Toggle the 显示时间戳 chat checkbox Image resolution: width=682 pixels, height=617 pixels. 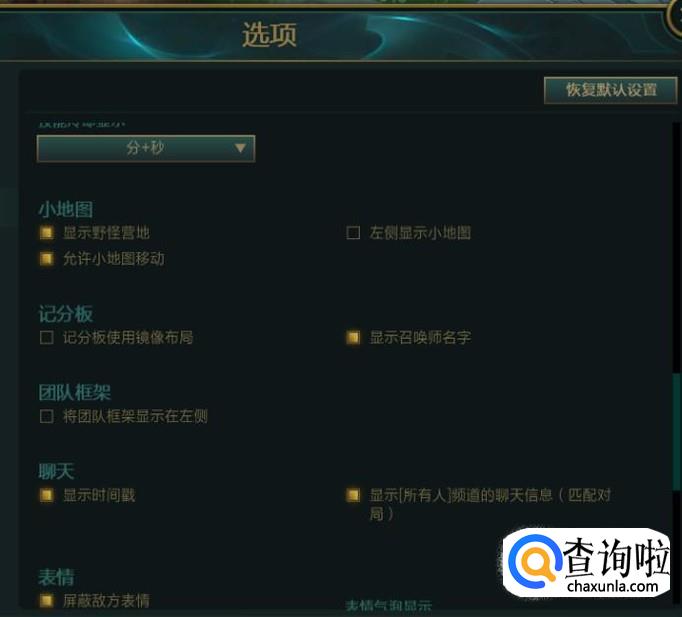47,495
